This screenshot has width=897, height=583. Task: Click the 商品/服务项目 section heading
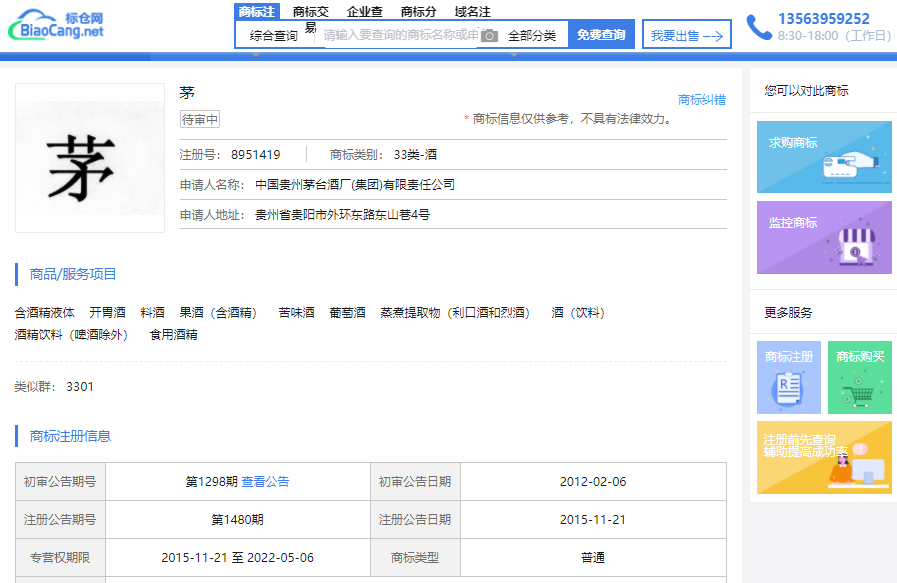pyautogui.click(x=73, y=274)
